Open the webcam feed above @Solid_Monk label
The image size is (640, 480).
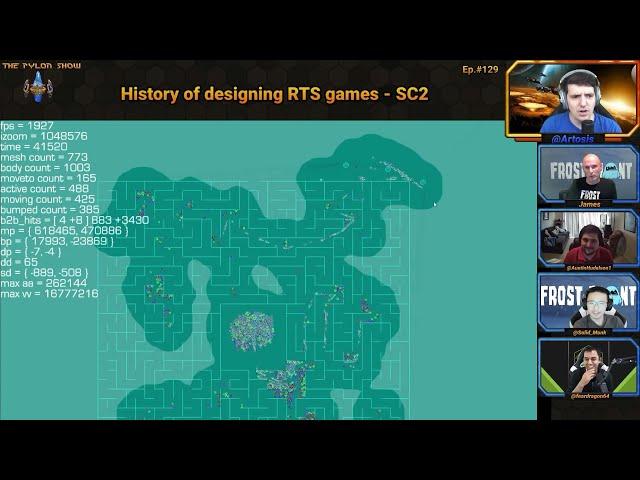tap(588, 301)
